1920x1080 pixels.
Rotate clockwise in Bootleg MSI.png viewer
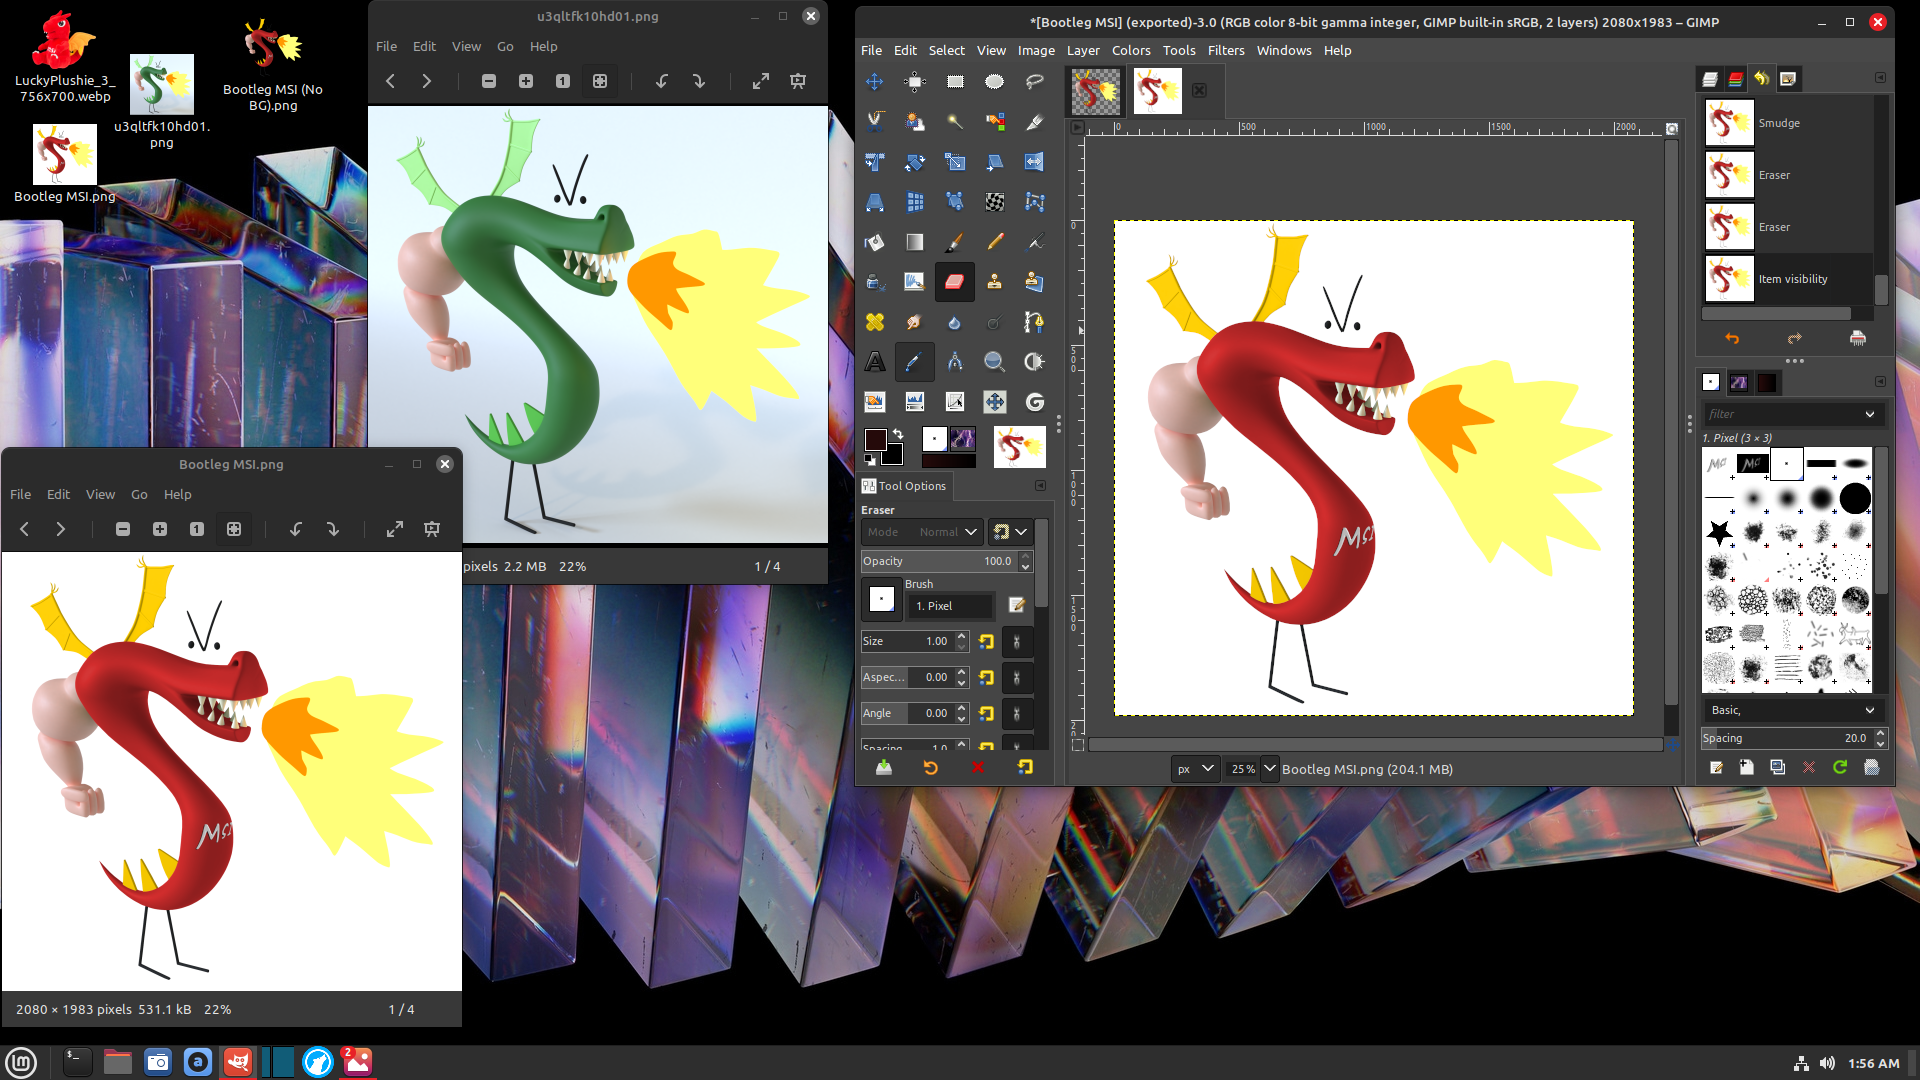point(333,529)
